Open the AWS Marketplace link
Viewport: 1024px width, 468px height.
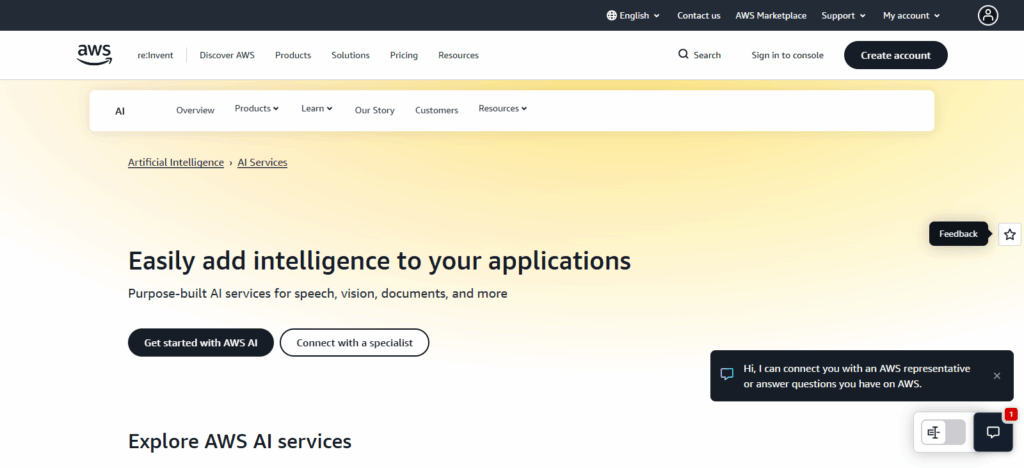[x=771, y=15]
